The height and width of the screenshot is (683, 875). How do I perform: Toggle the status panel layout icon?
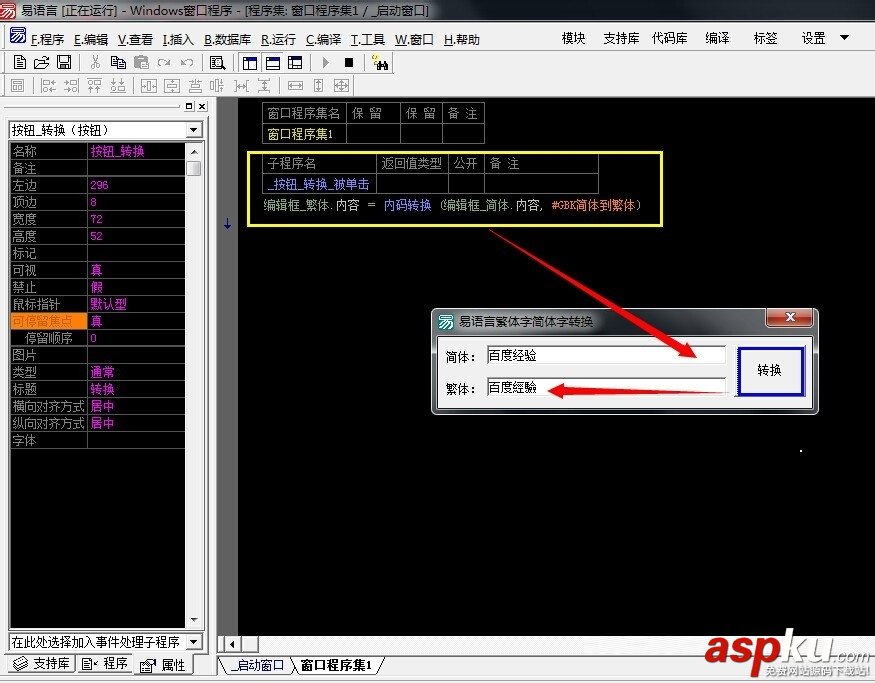(273, 62)
